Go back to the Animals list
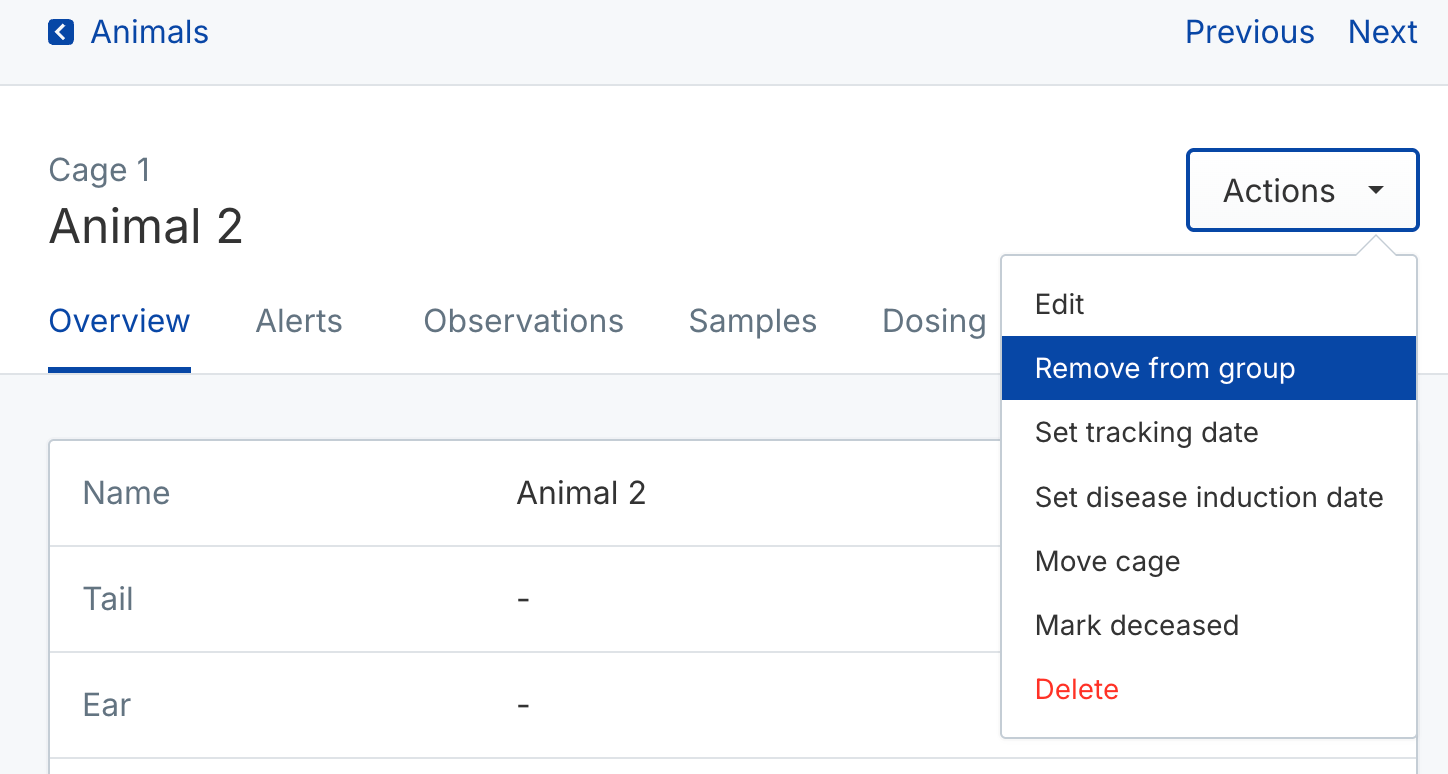The height and width of the screenshot is (774, 1448). tap(149, 33)
